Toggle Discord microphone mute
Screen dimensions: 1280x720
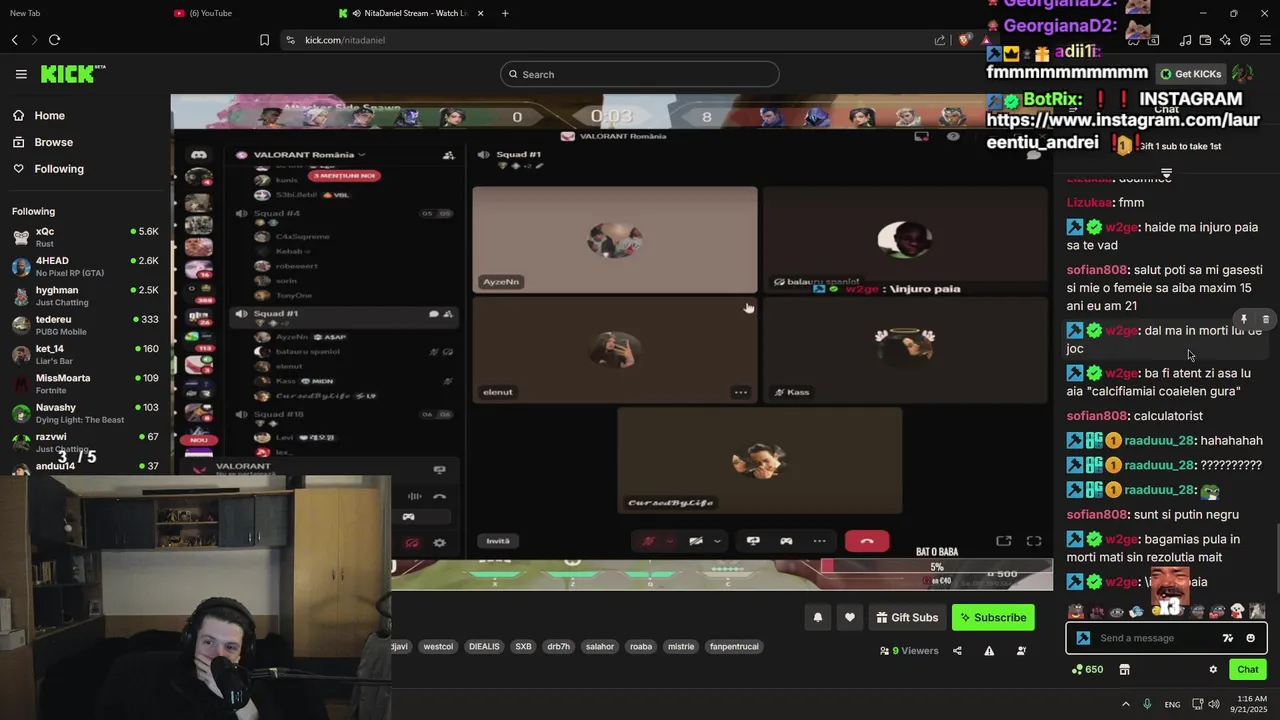[x=648, y=541]
